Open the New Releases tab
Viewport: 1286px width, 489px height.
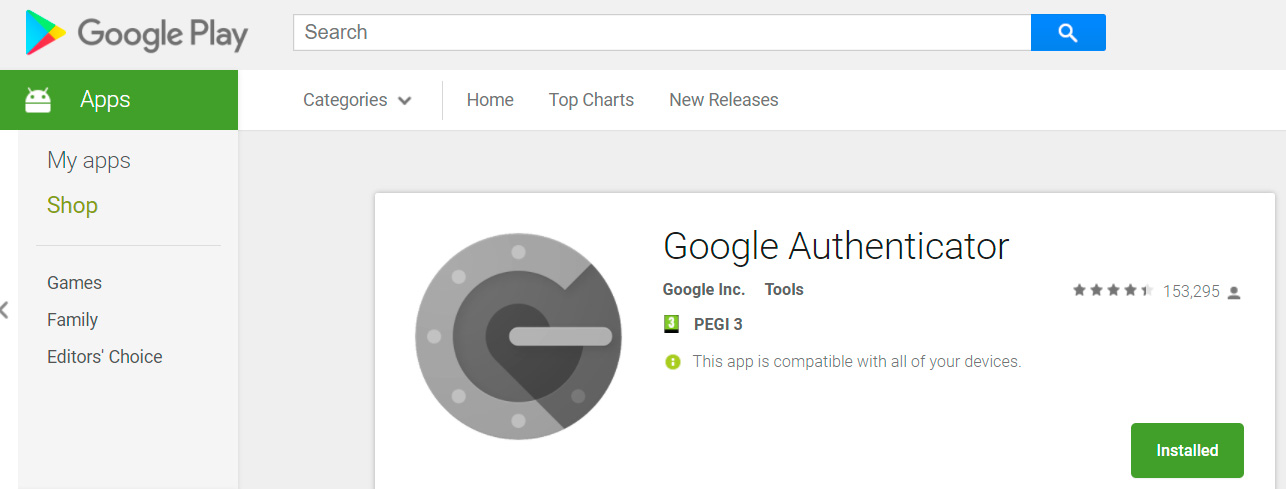tap(724, 100)
